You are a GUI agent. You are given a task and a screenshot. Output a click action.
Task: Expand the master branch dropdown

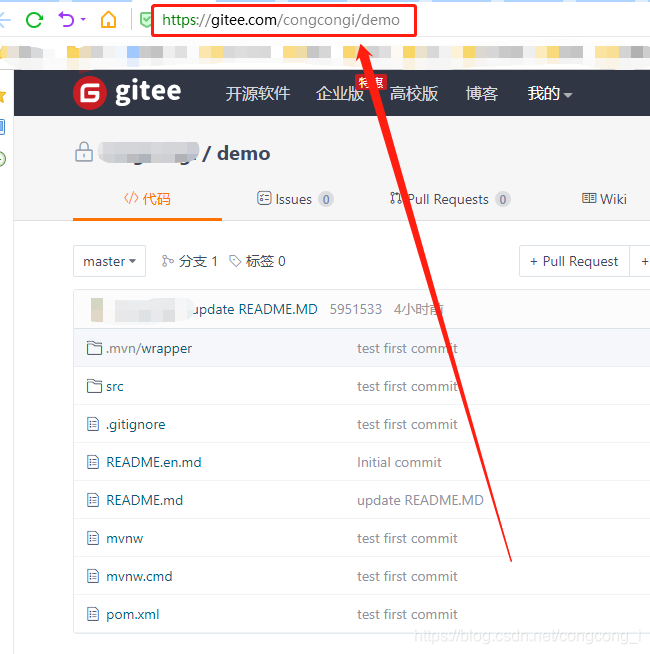coord(109,261)
